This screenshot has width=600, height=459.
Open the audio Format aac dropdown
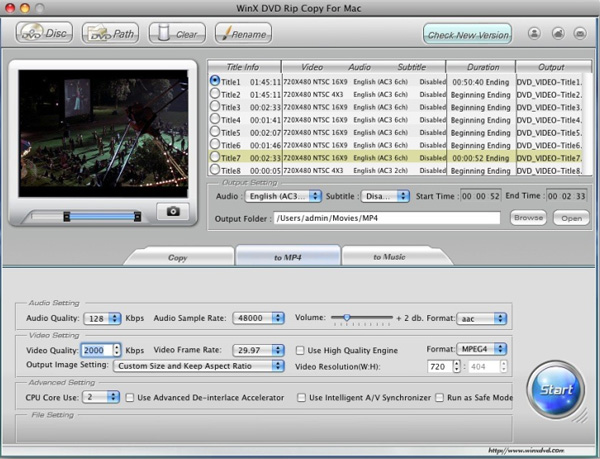[482, 319]
